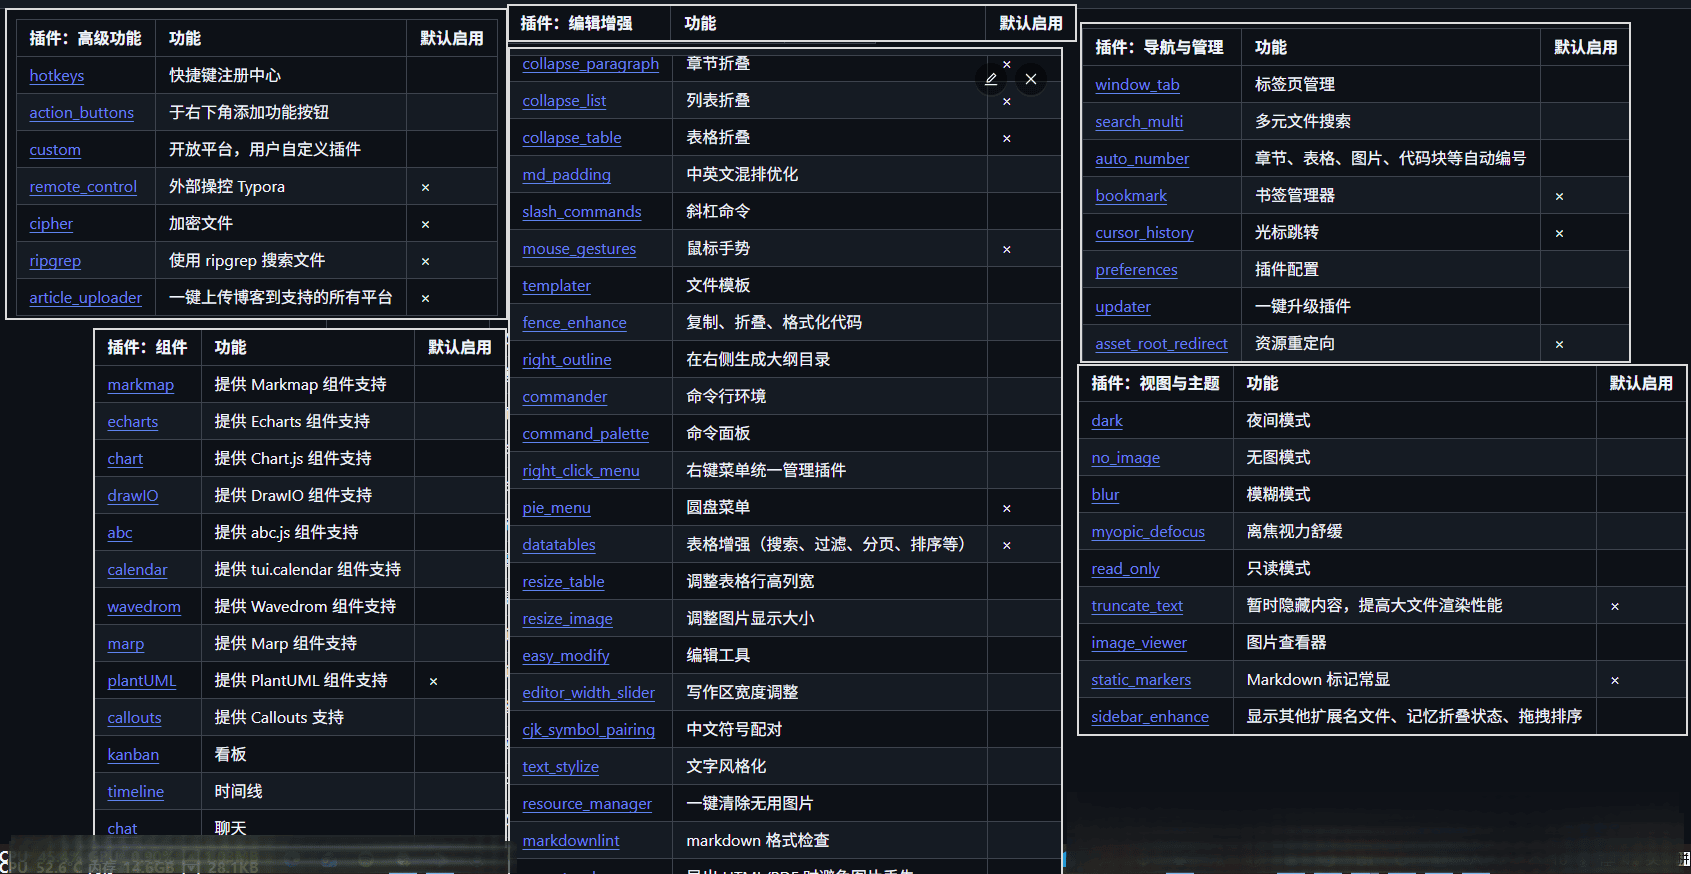Open the article_uploader link
The image size is (1691, 874).
tap(86, 298)
